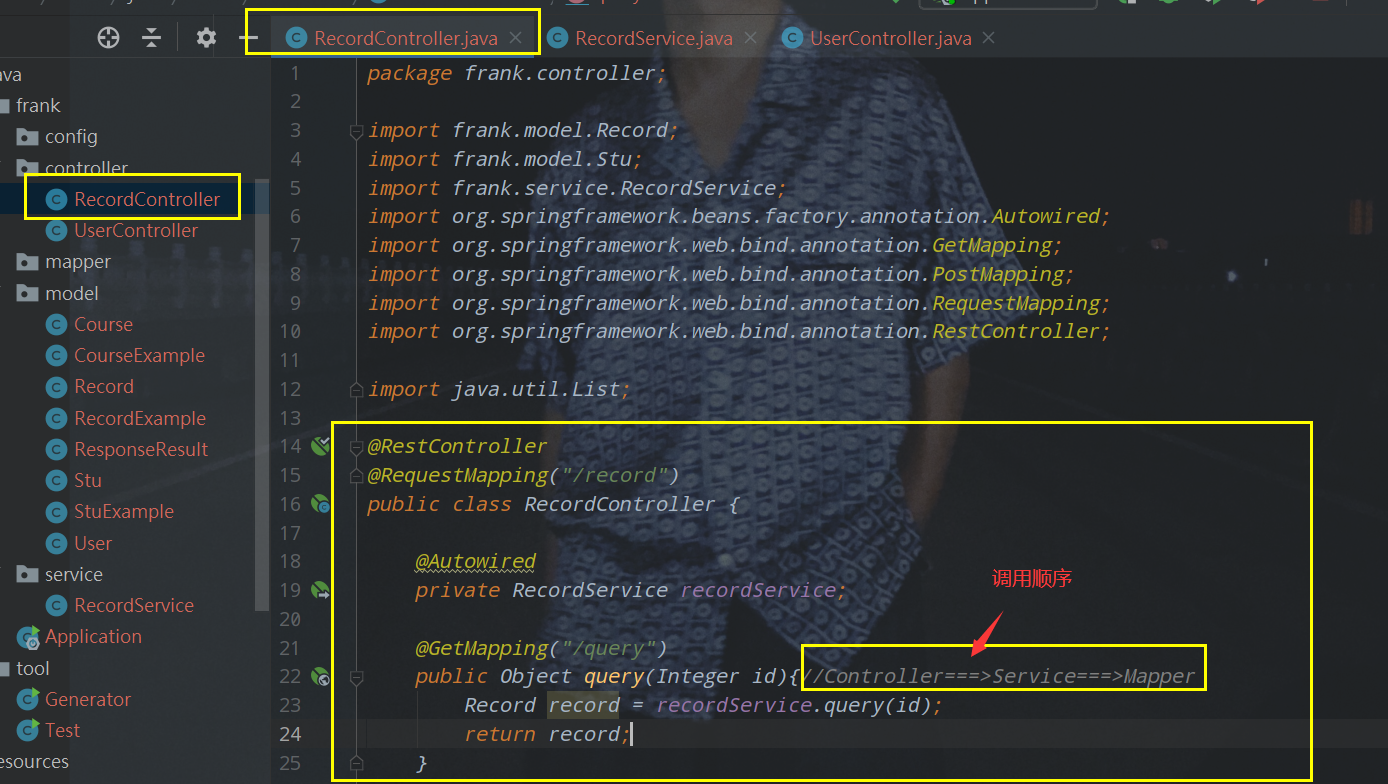Image resolution: width=1388 pixels, height=784 pixels.
Task: Close the RecordController.java tab
Action: [x=516, y=38]
